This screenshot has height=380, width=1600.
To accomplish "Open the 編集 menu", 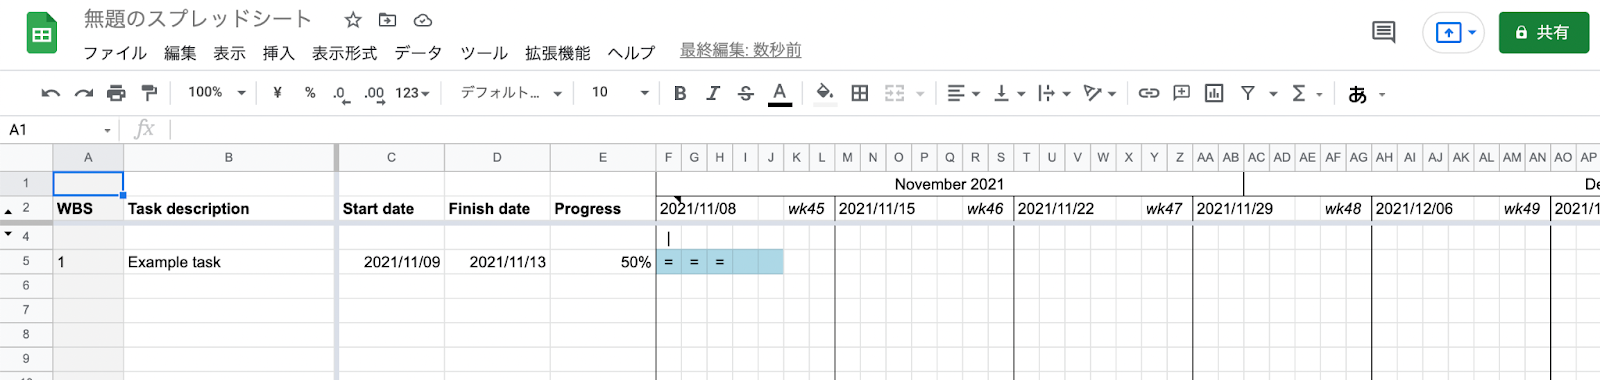I will click(x=180, y=53).
